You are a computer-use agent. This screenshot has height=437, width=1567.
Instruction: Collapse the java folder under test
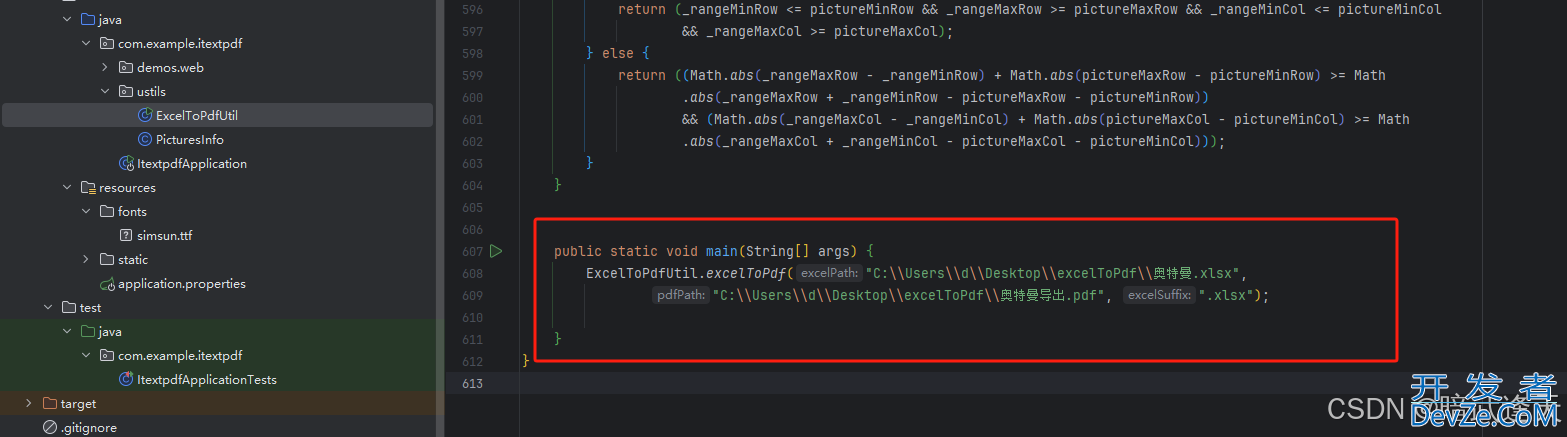67,331
